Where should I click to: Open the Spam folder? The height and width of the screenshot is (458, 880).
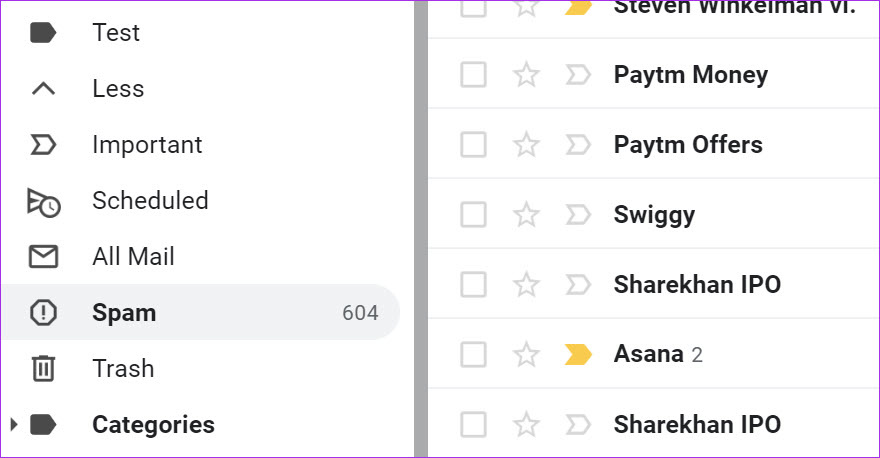click(124, 313)
